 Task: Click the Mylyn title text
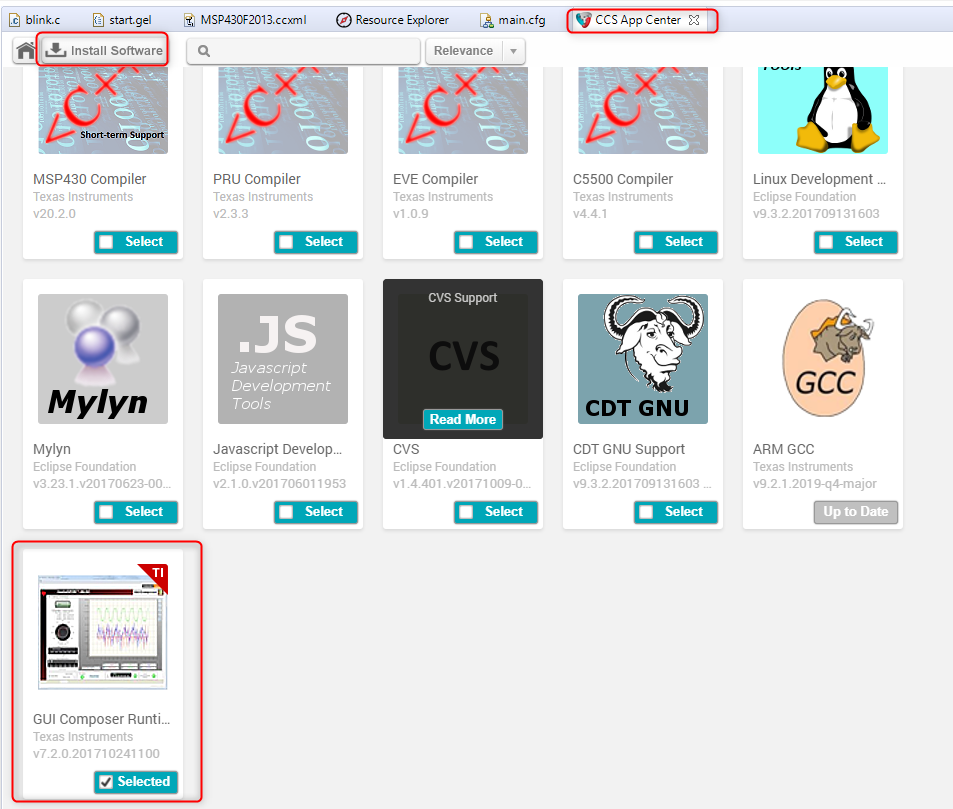click(x=52, y=449)
